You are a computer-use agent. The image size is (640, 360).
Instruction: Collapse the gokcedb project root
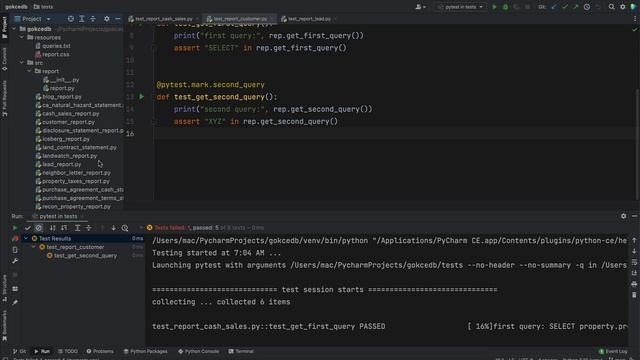(x=15, y=29)
